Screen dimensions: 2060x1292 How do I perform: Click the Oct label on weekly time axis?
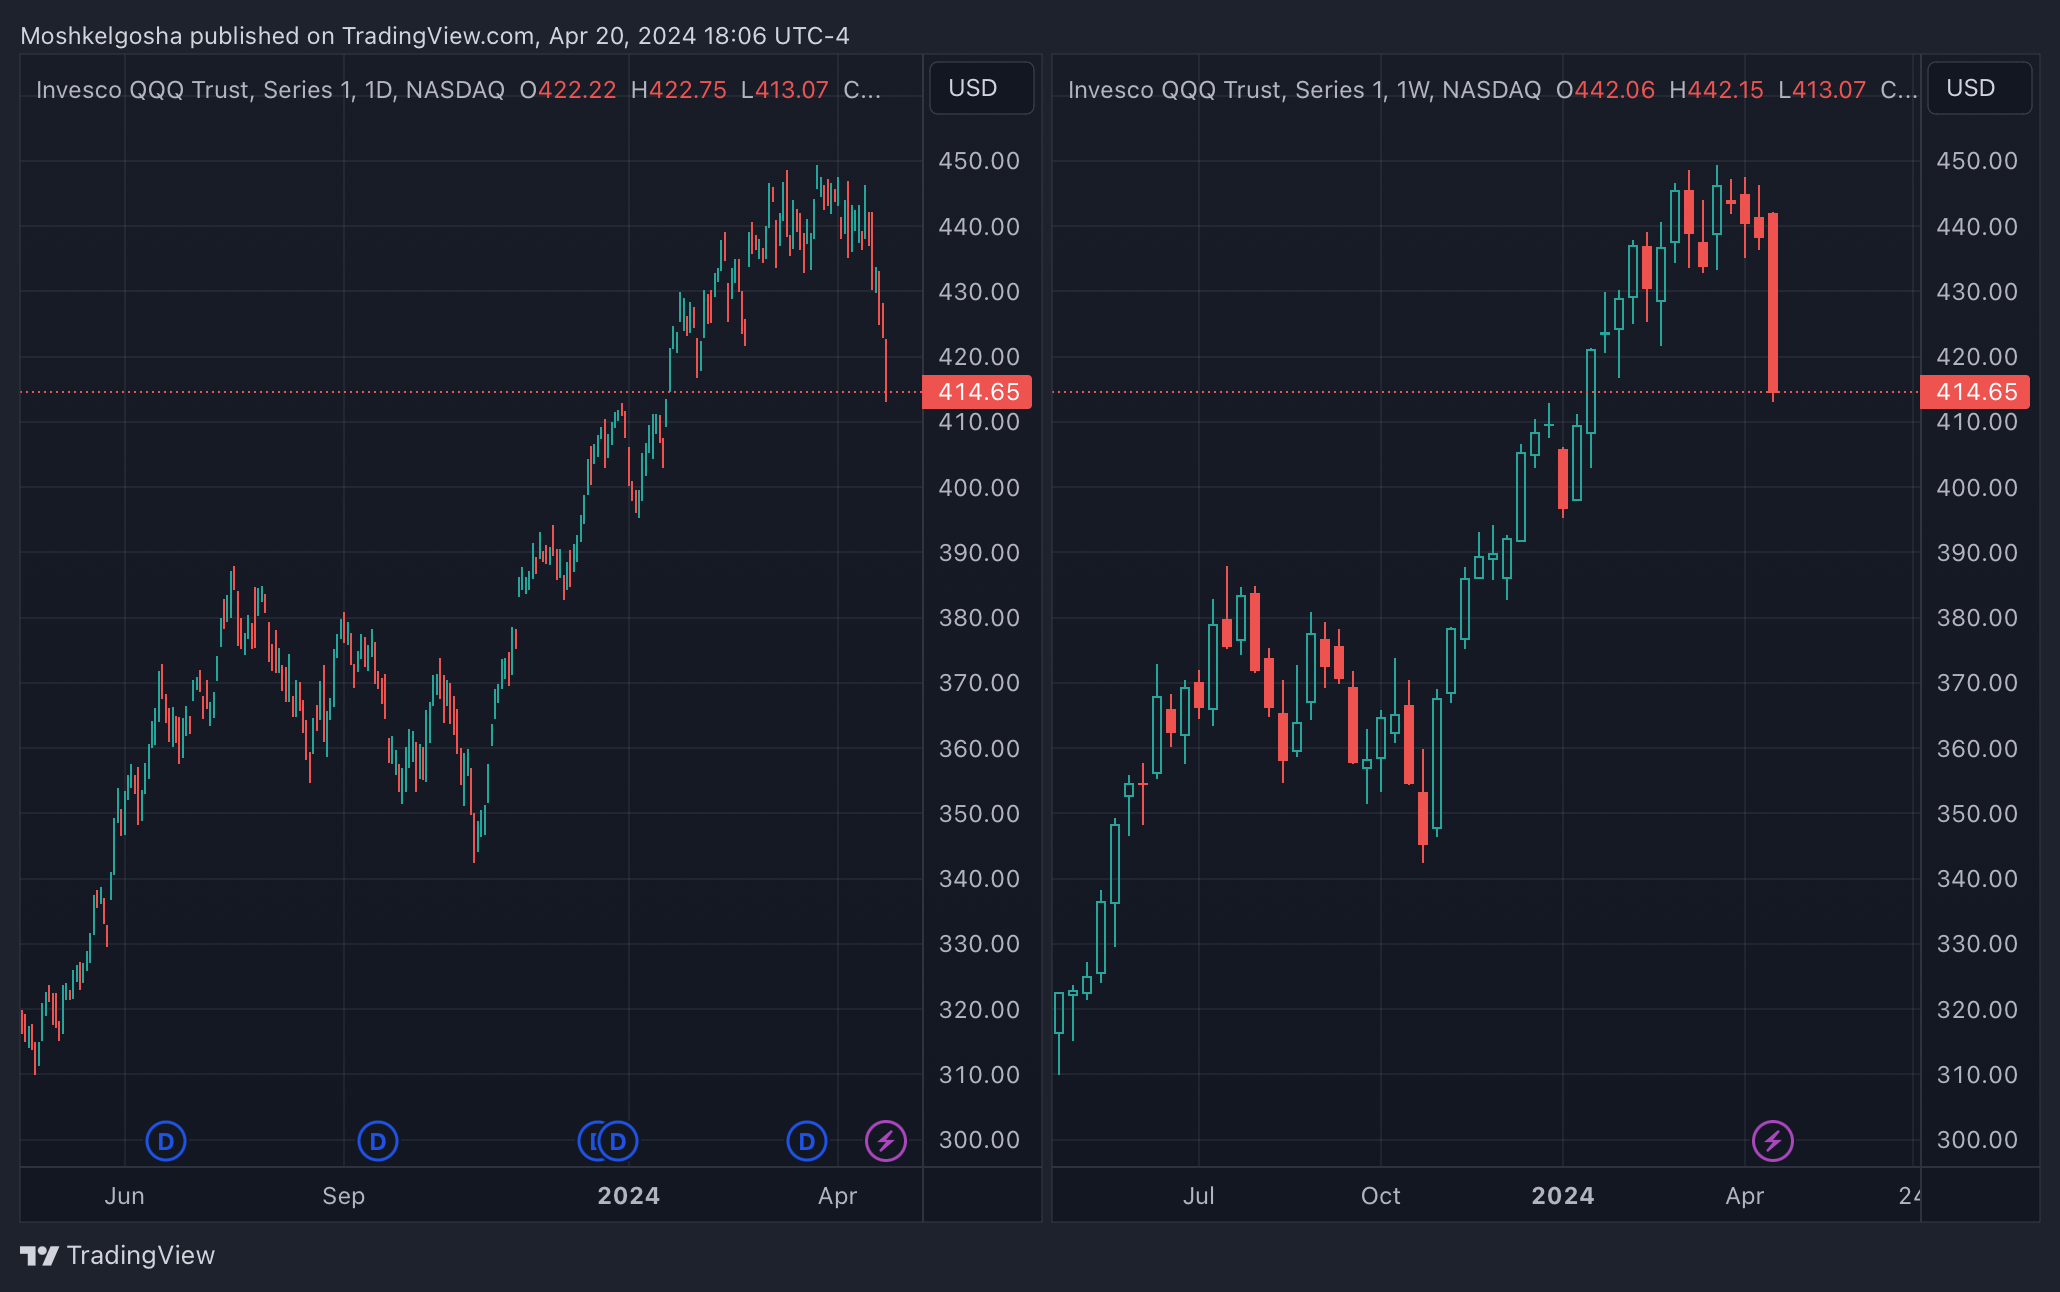(x=1380, y=1196)
